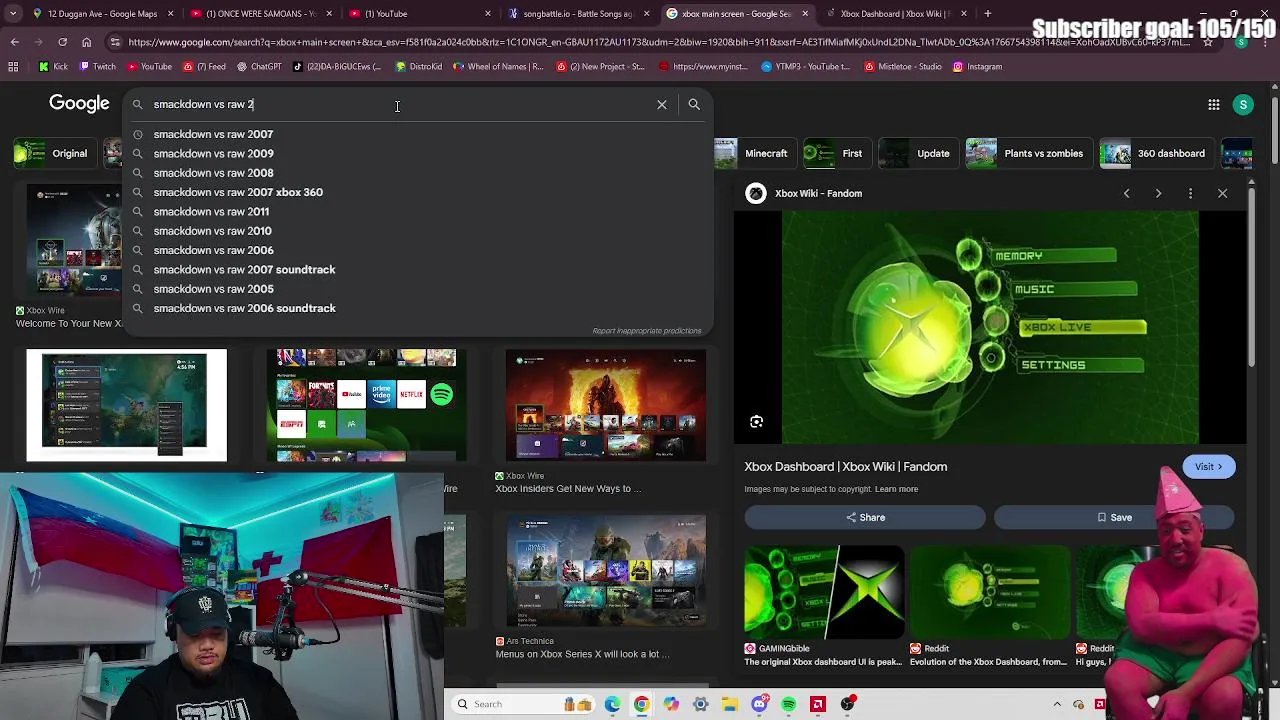Filter images by 360 dashboard chip

[1156, 153]
